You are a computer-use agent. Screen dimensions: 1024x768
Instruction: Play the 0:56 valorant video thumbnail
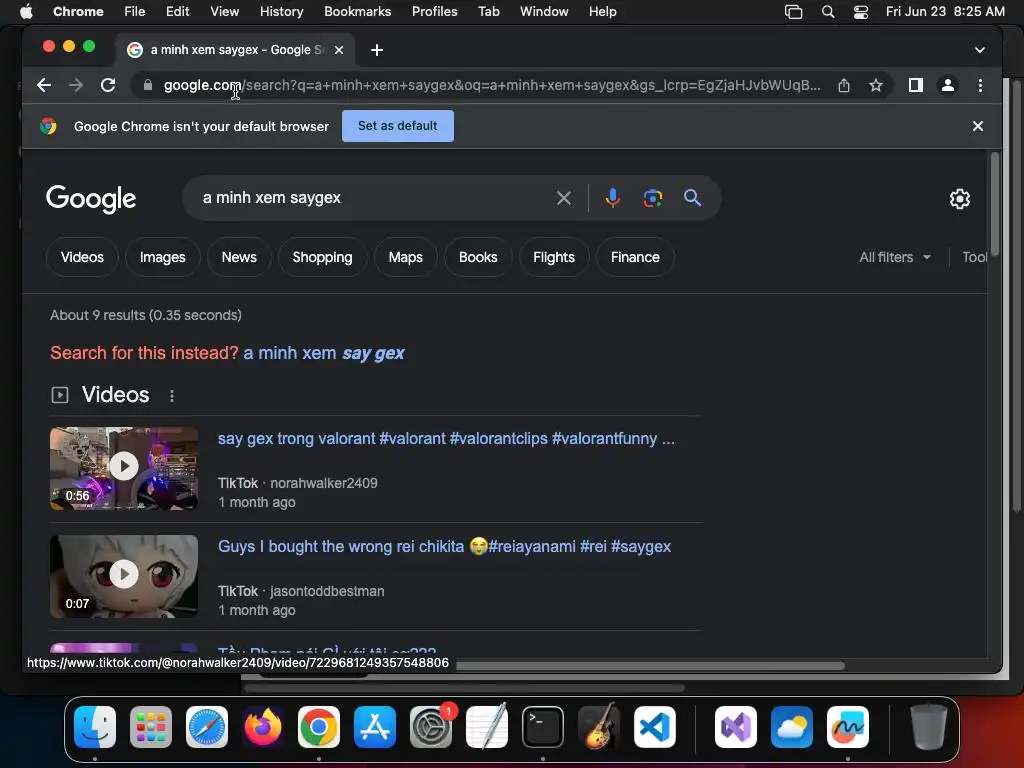(x=124, y=468)
